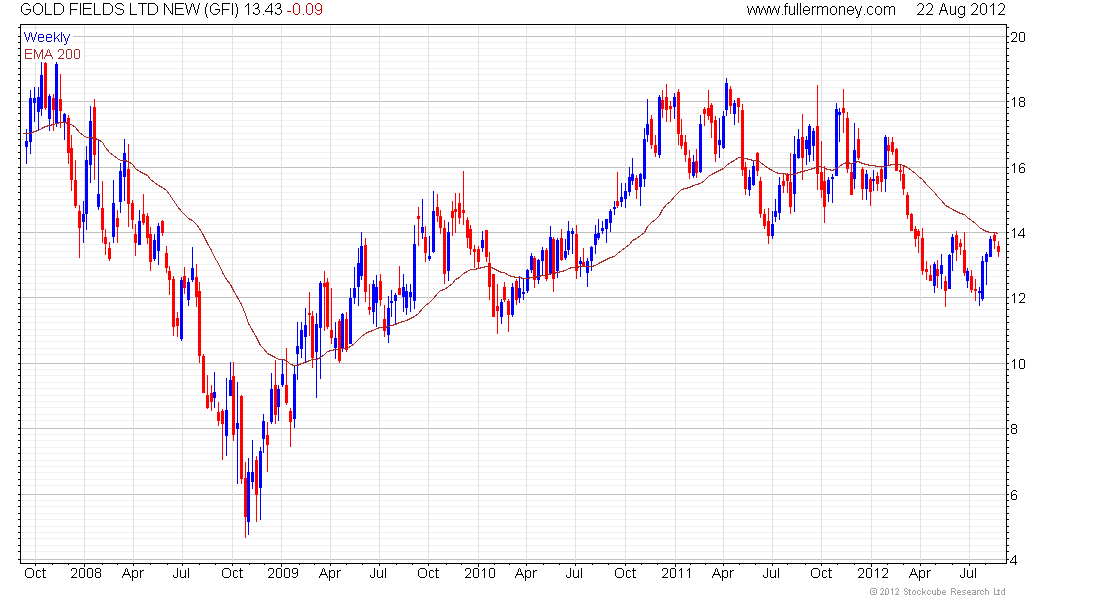Image resolution: width=1100 pixels, height=600 pixels.
Task: Click the -0.09 price change value
Action: 306,10
